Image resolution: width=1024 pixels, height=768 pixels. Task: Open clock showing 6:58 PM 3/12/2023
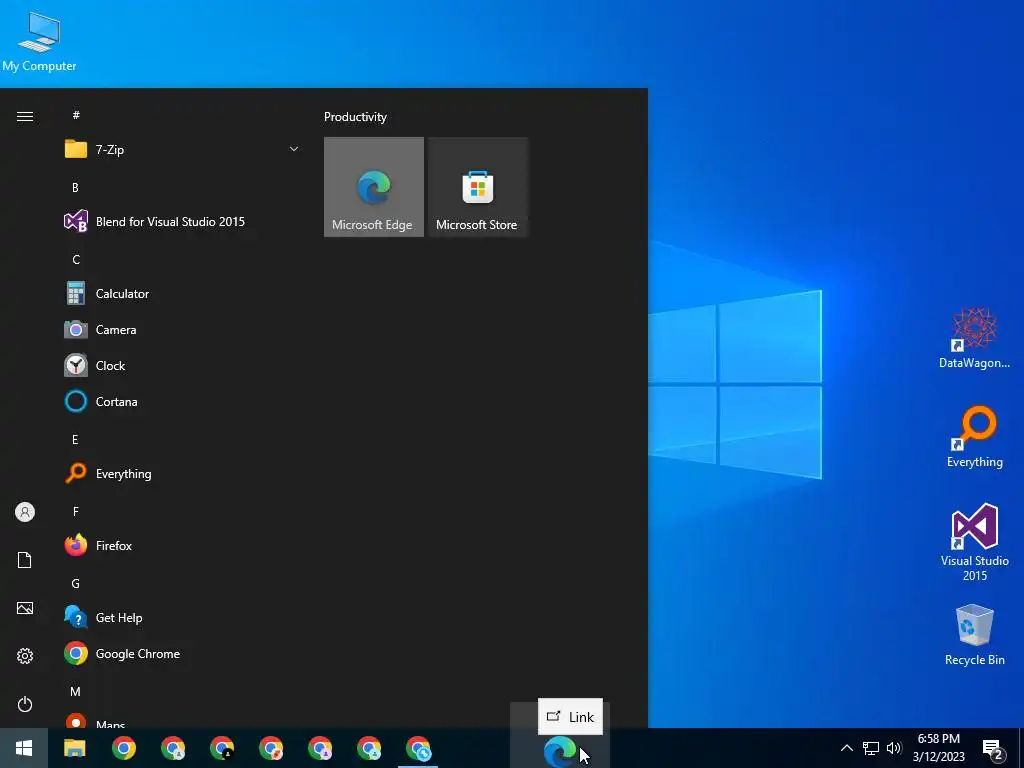coord(938,748)
